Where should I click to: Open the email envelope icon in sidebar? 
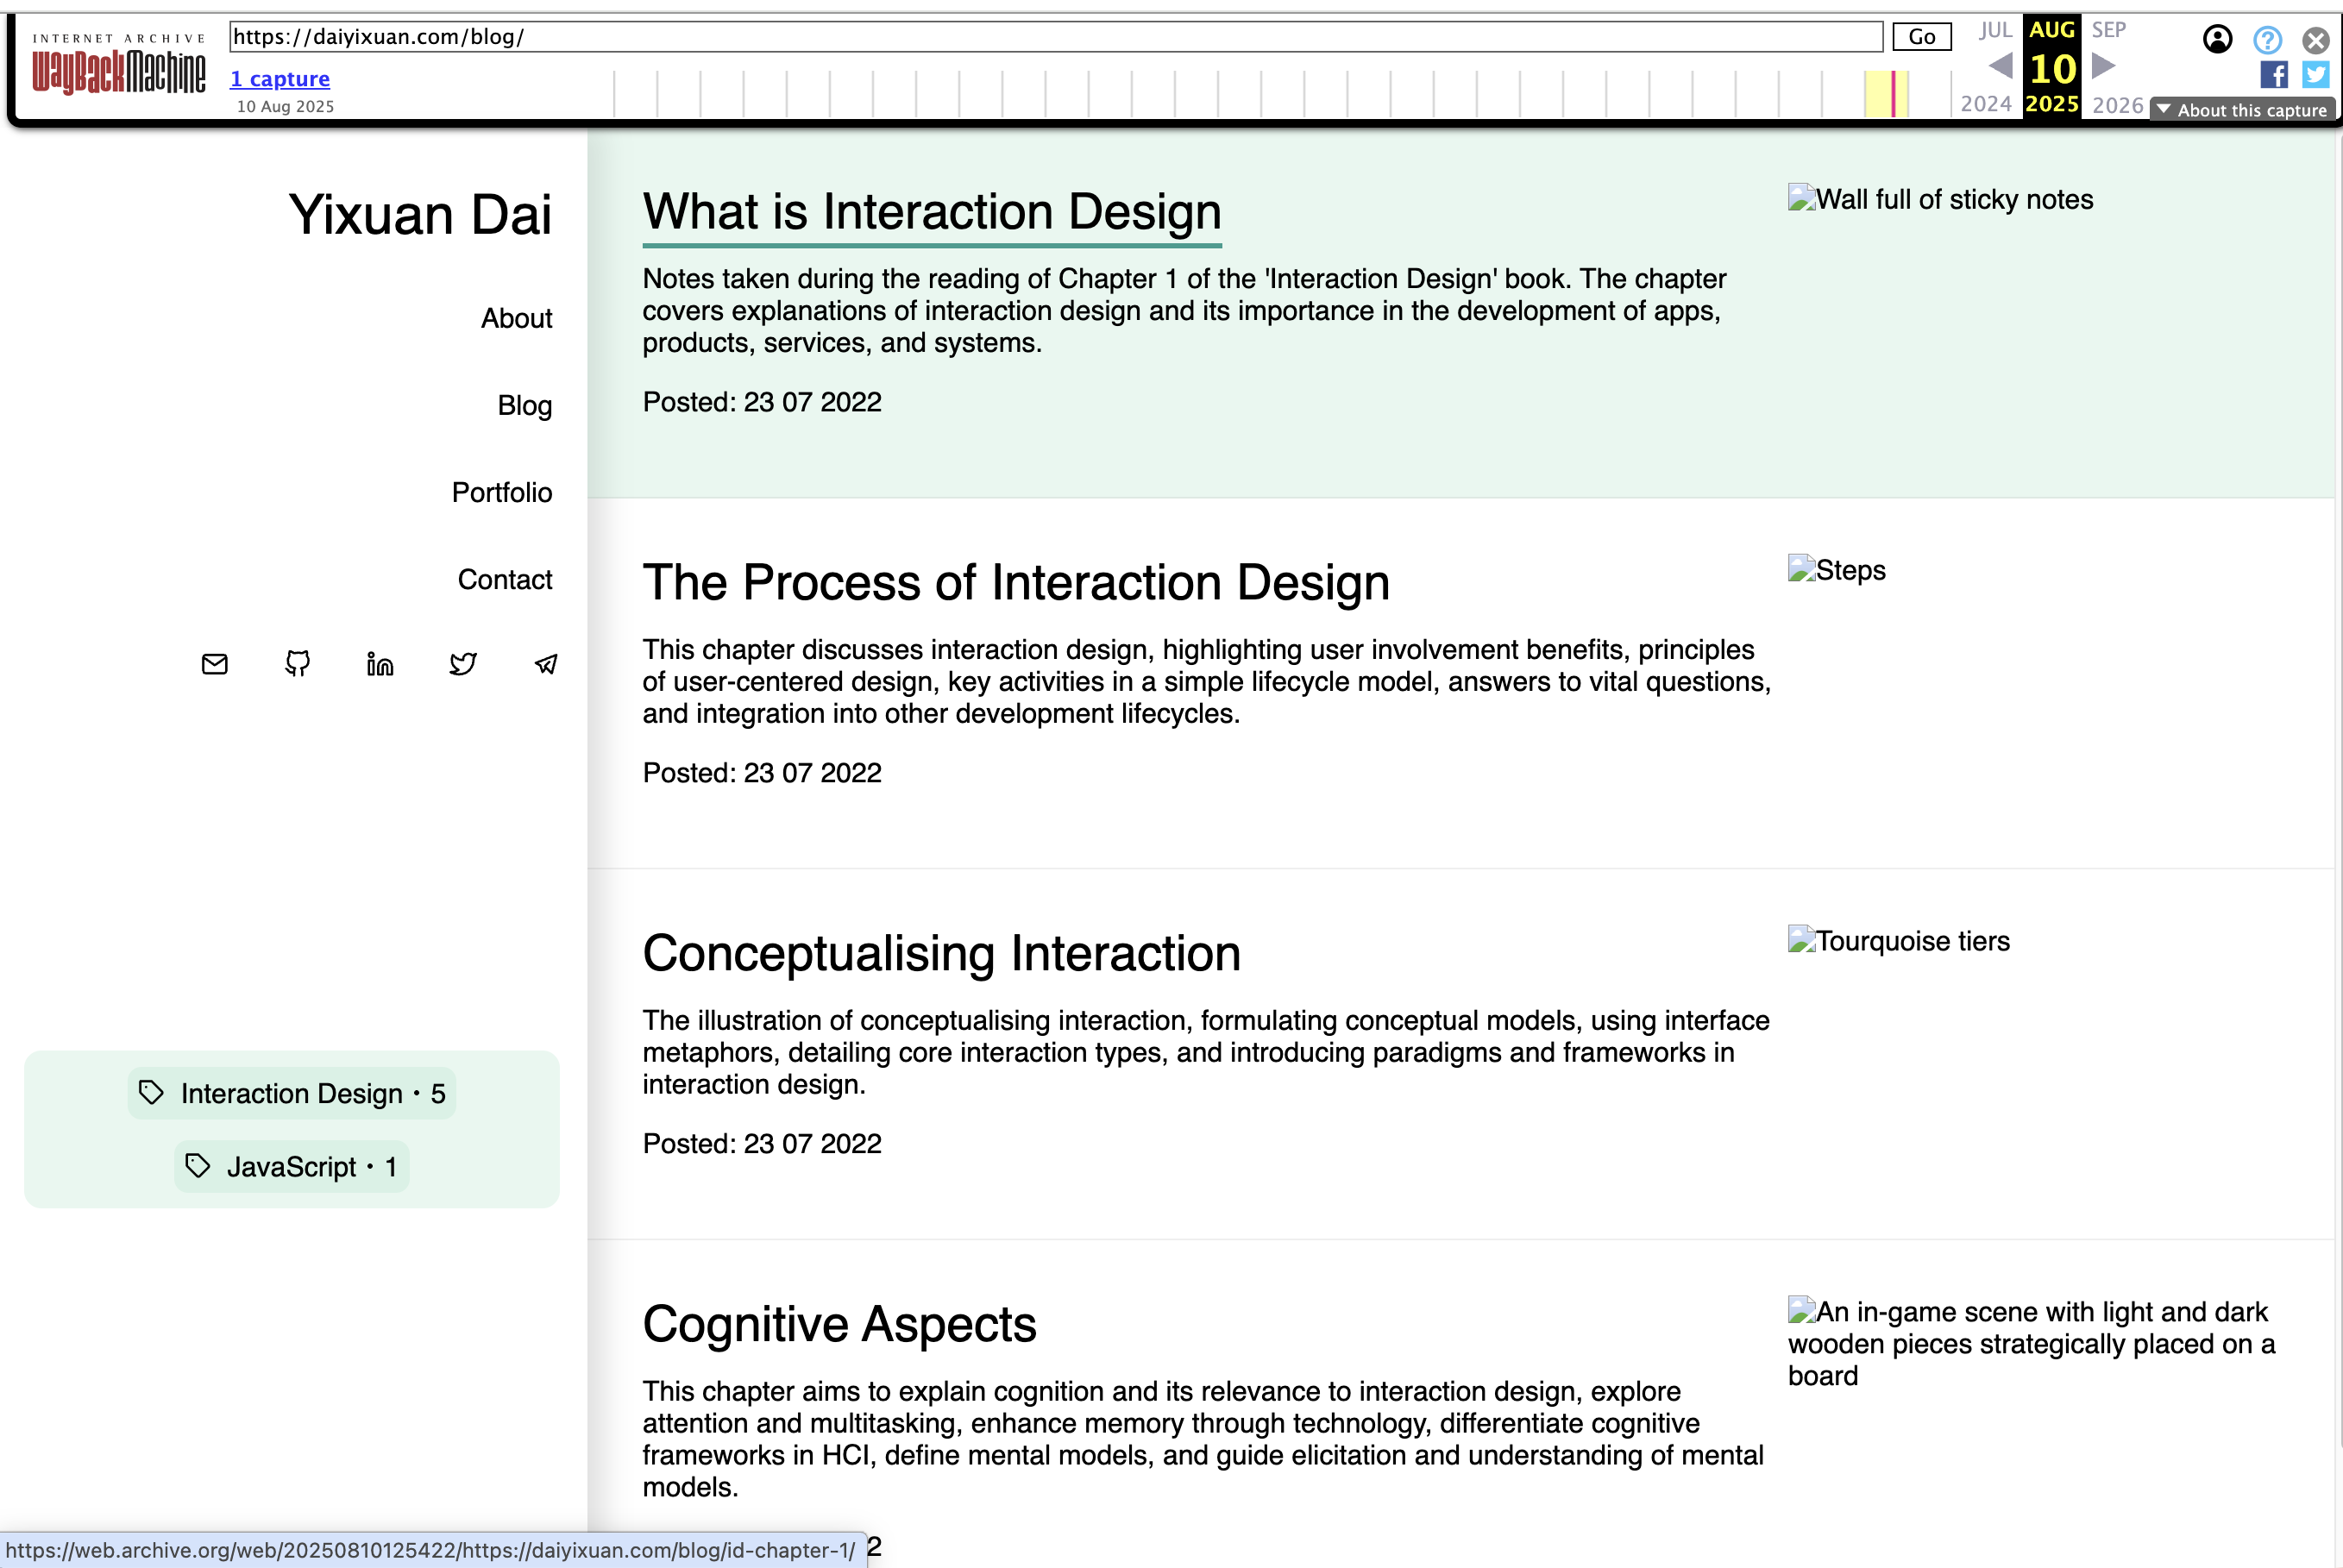215,664
